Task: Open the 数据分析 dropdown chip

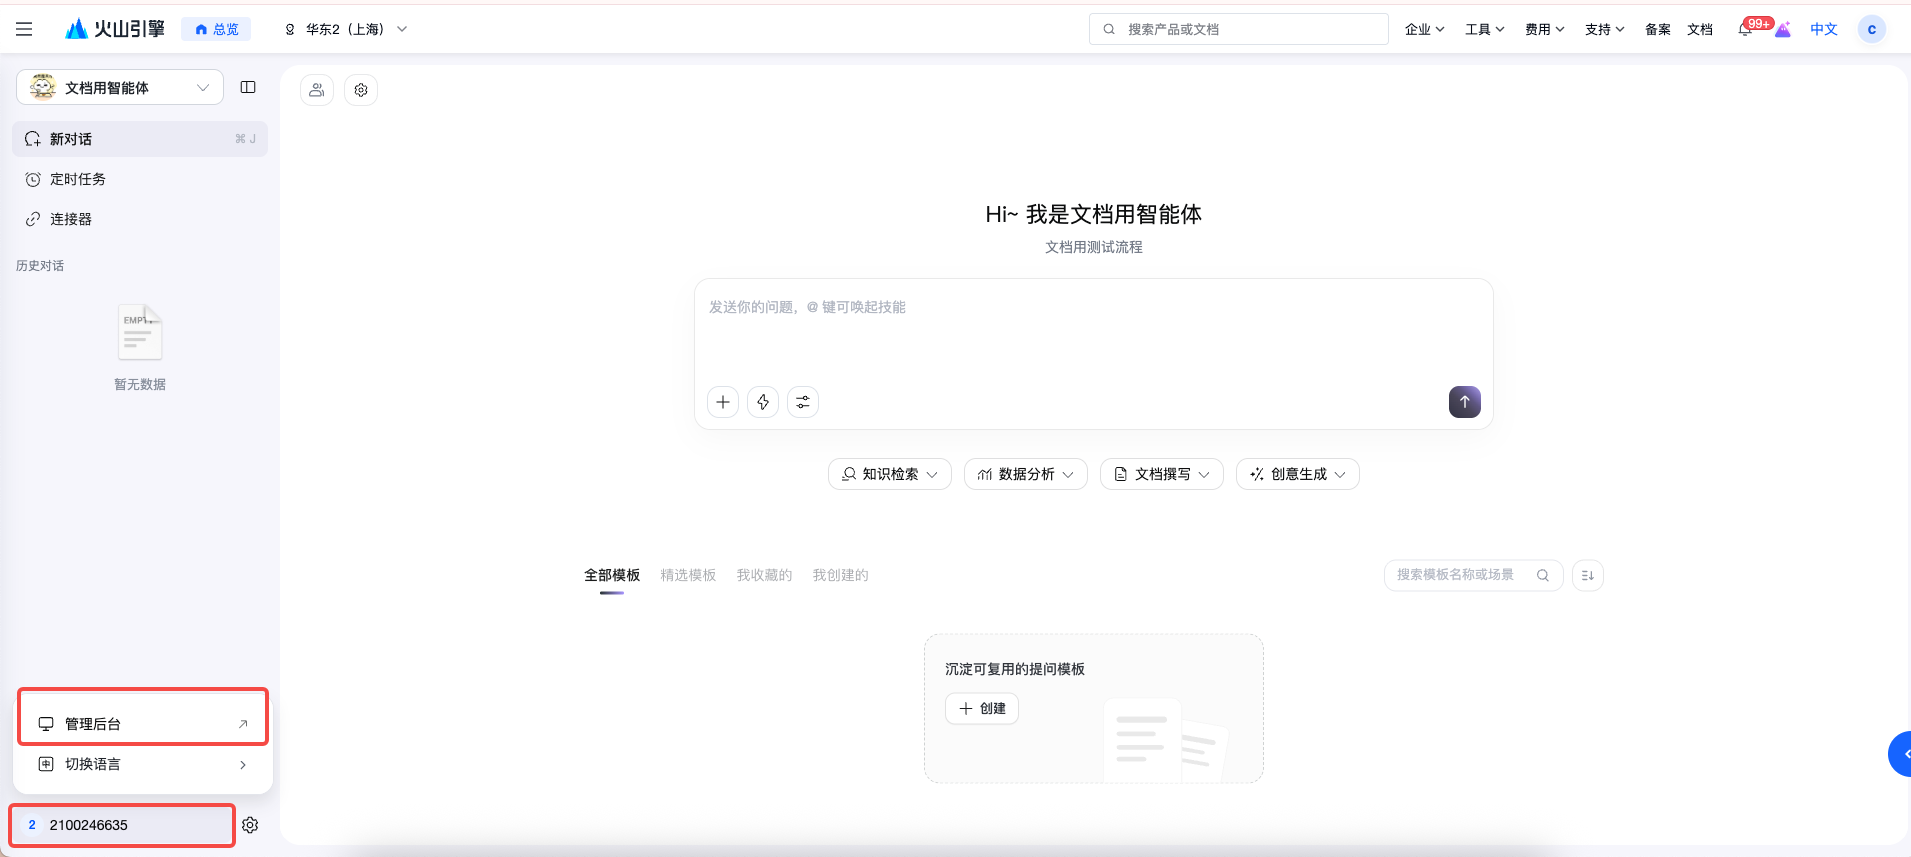Action: pos(1026,474)
